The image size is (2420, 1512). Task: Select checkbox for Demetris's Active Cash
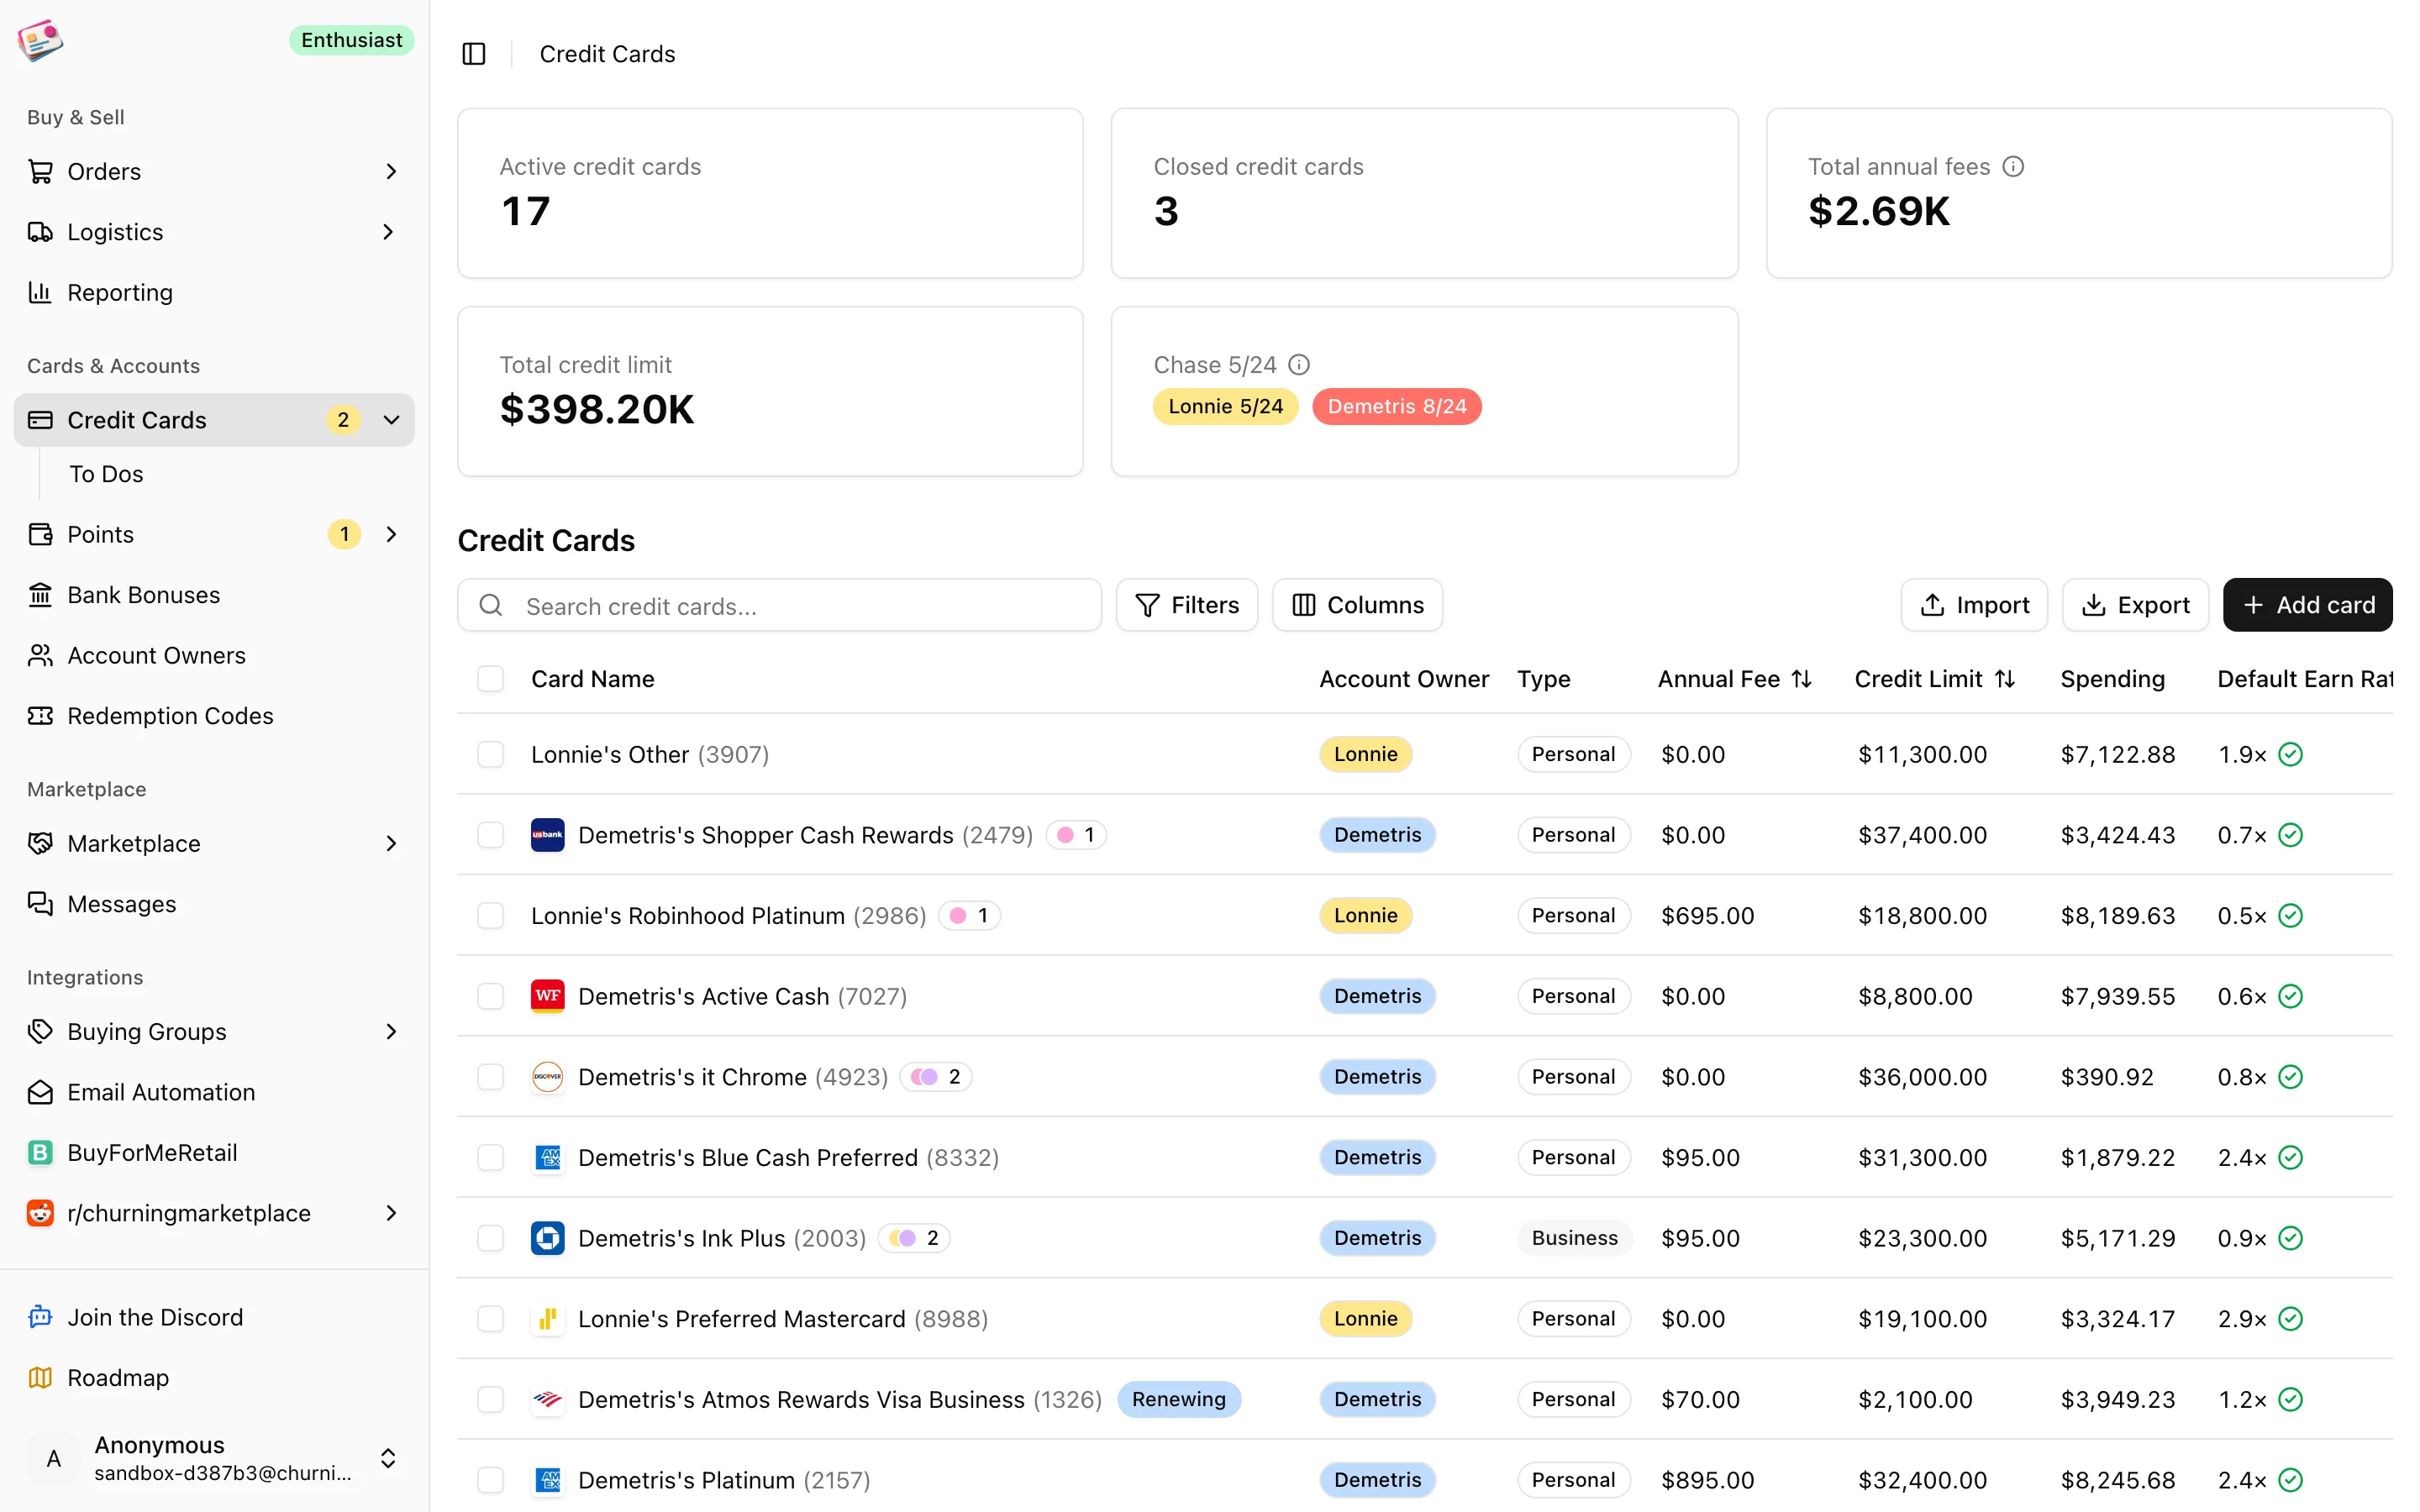pos(490,996)
